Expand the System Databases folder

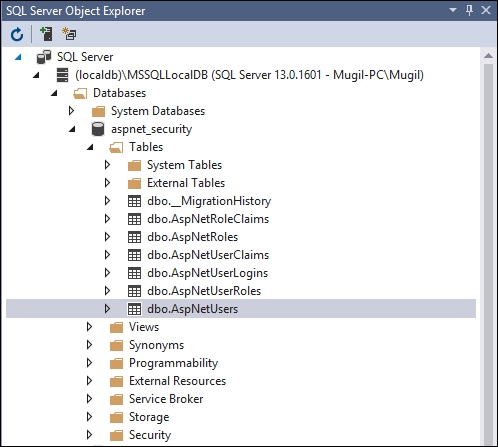click(x=71, y=111)
